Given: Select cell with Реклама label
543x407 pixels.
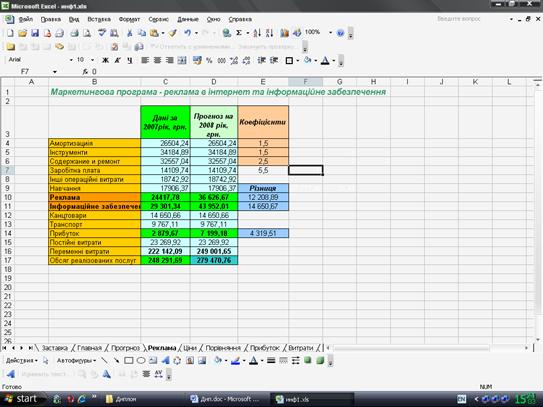Looking at the screenshot, I should [x=95, y=197].
